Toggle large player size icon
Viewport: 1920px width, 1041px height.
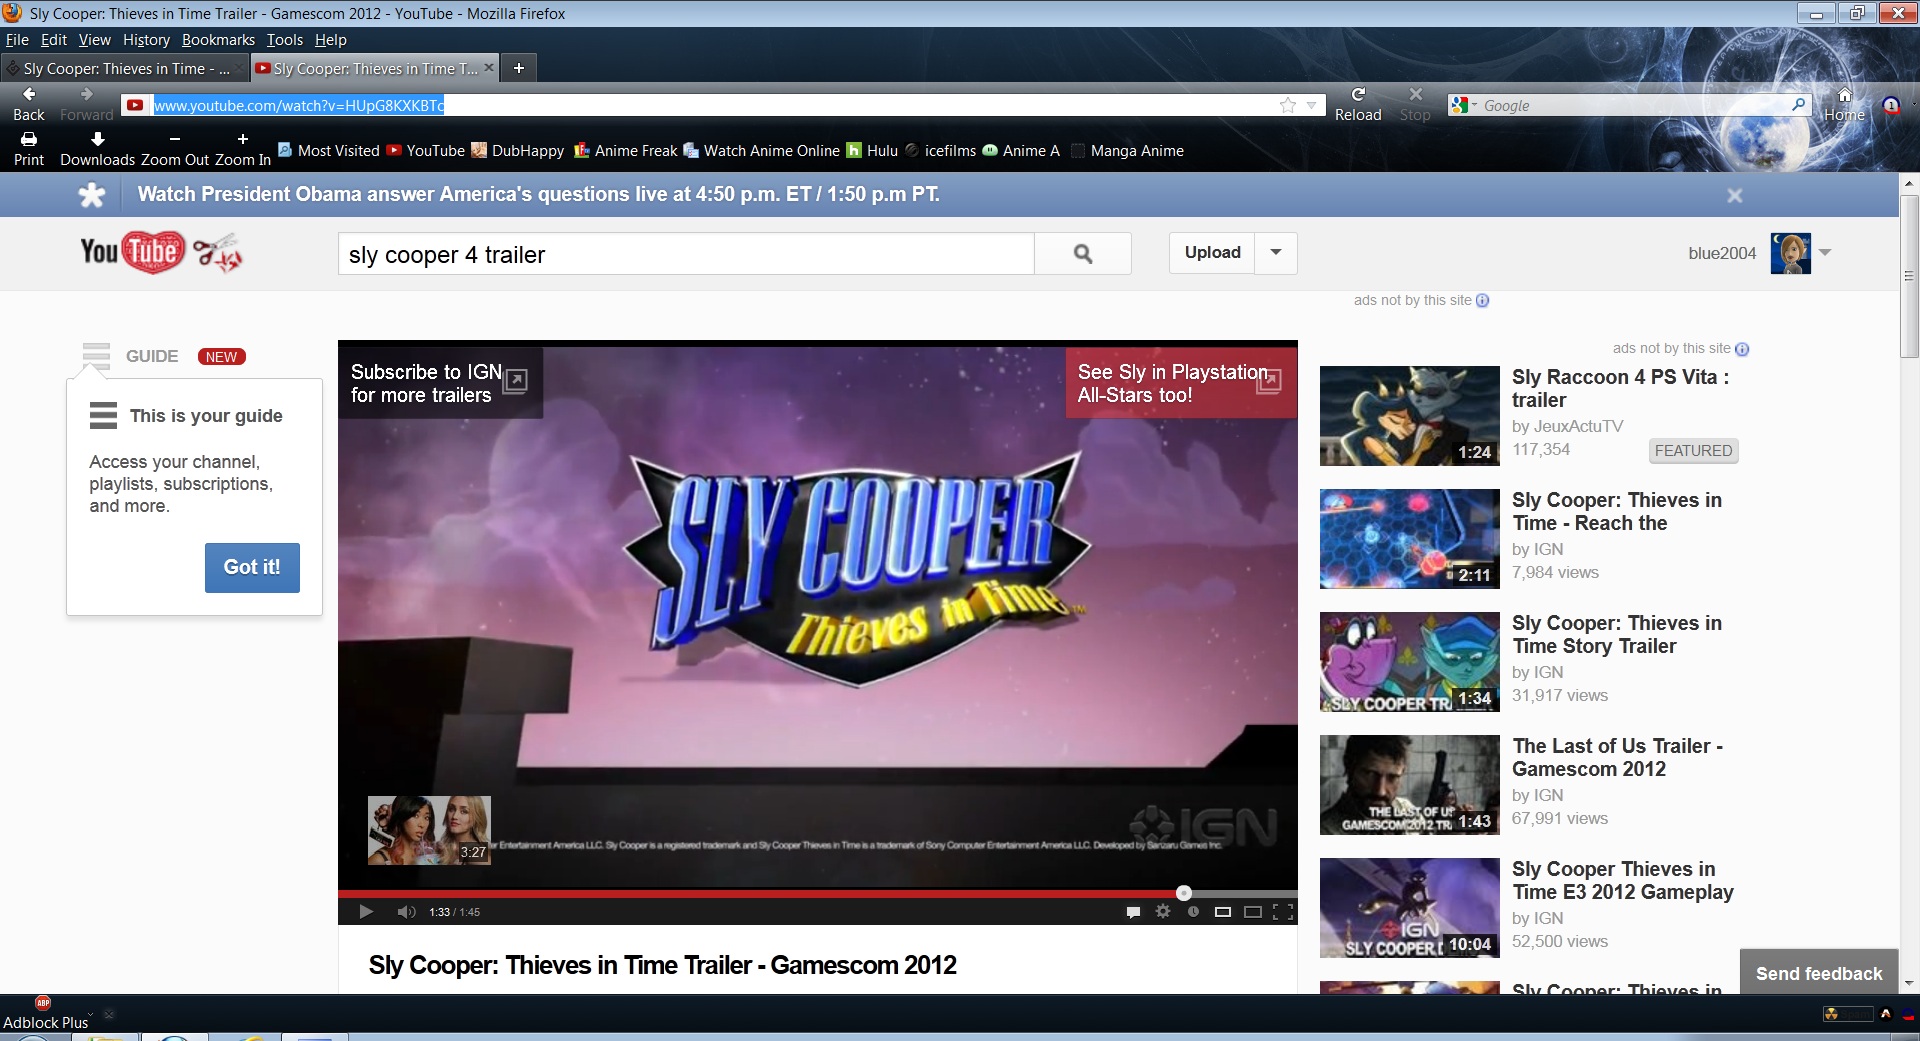(1253, 911)
